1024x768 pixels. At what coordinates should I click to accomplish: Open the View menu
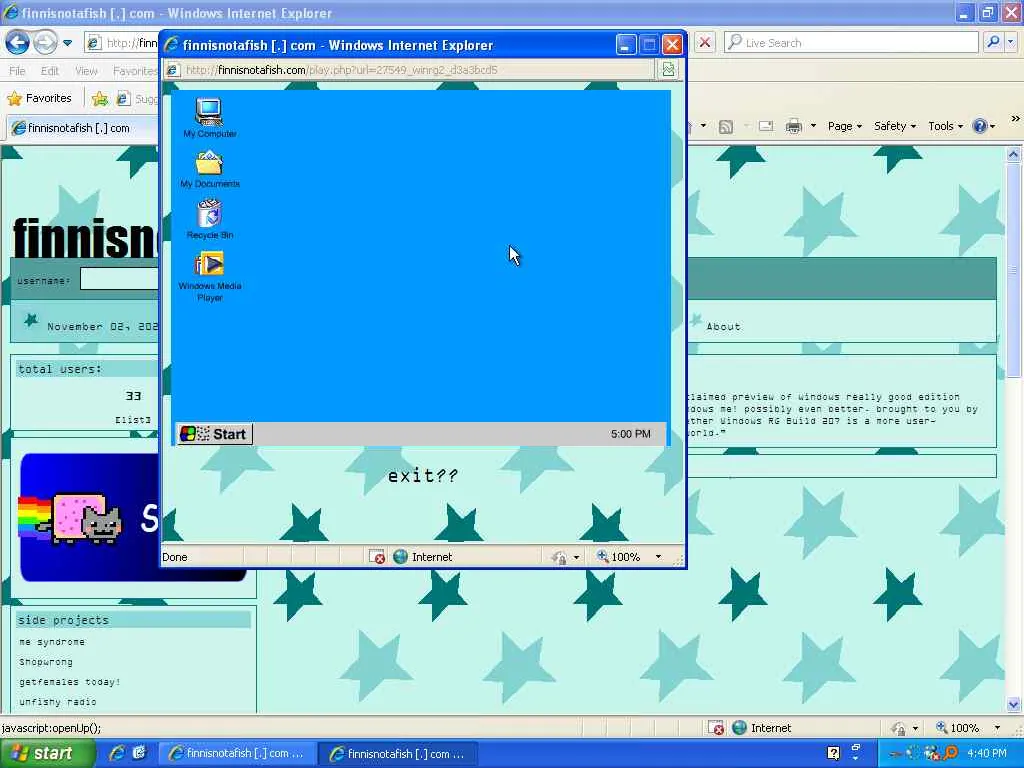(86, 71)
